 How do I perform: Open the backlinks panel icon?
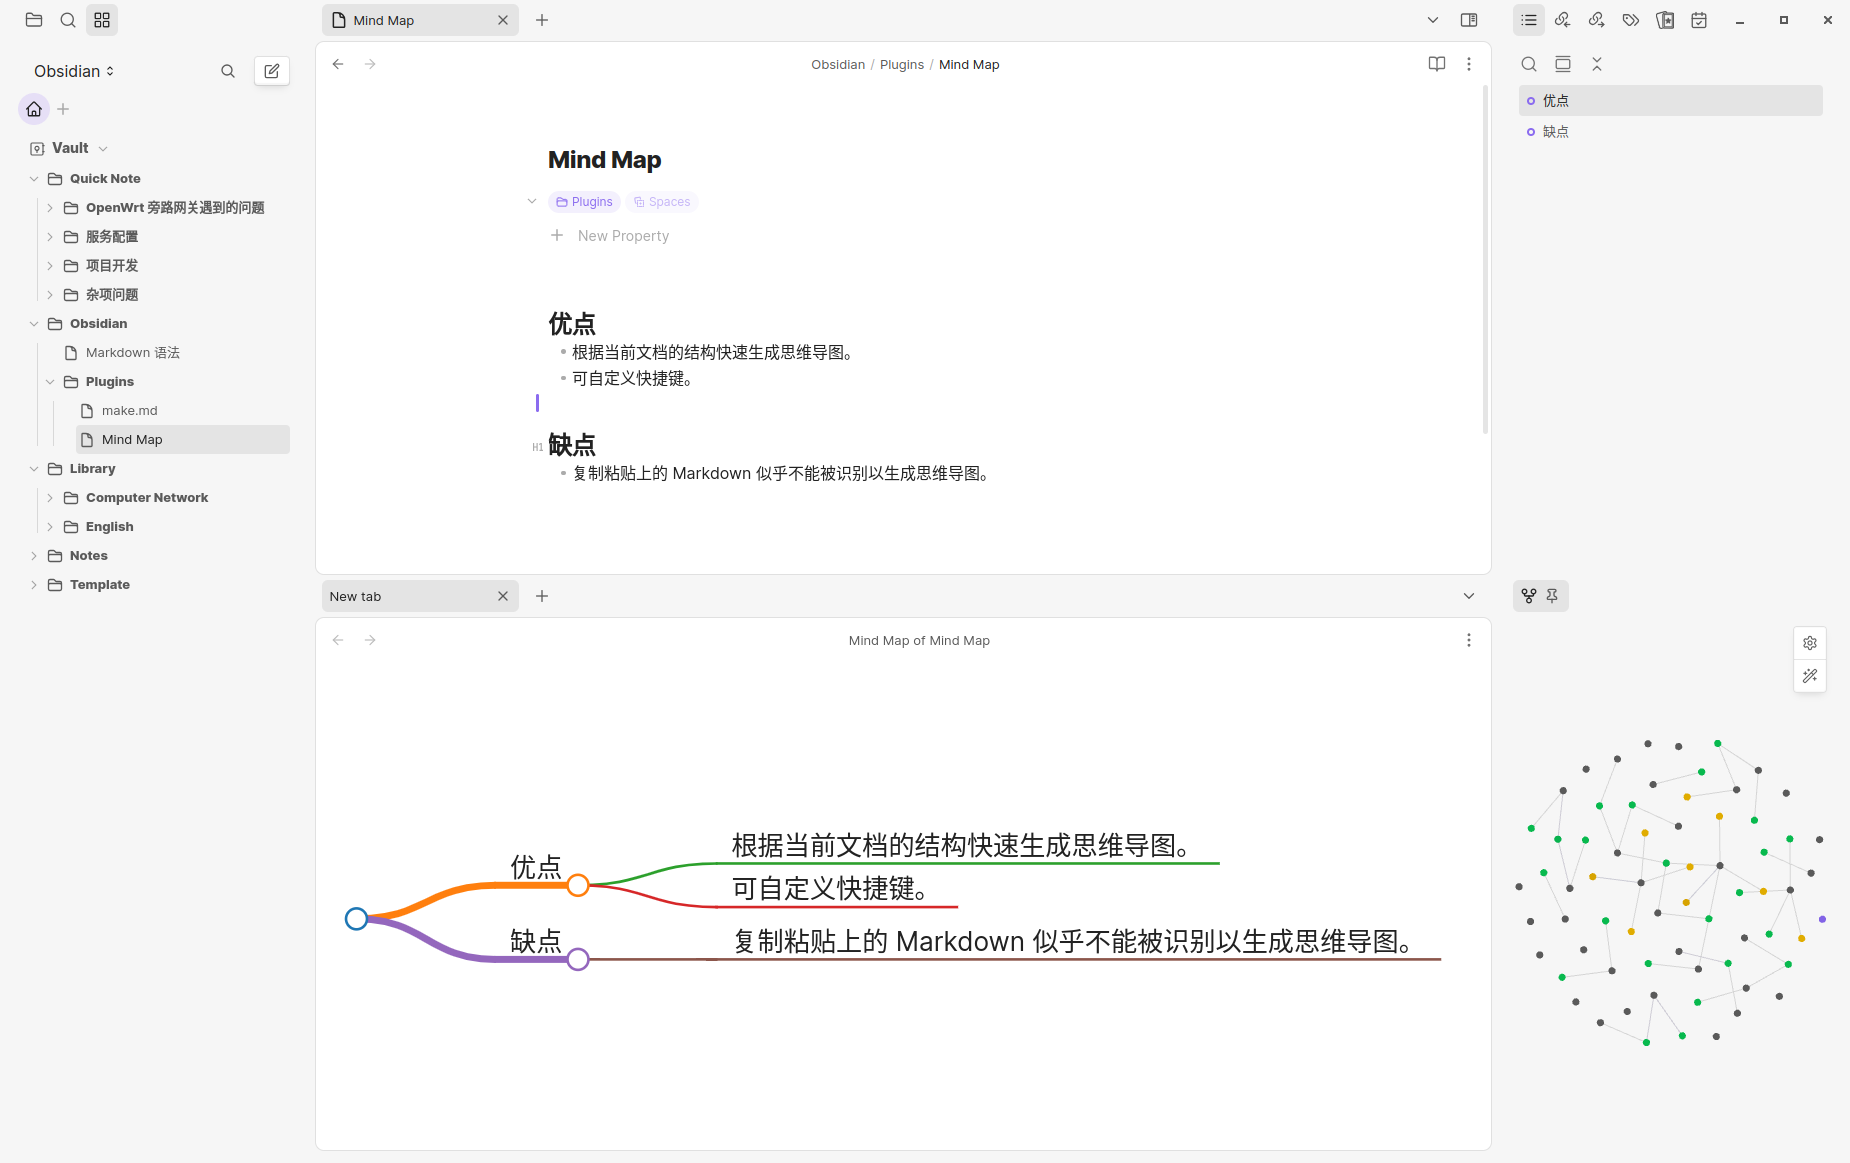(1562, 20)
